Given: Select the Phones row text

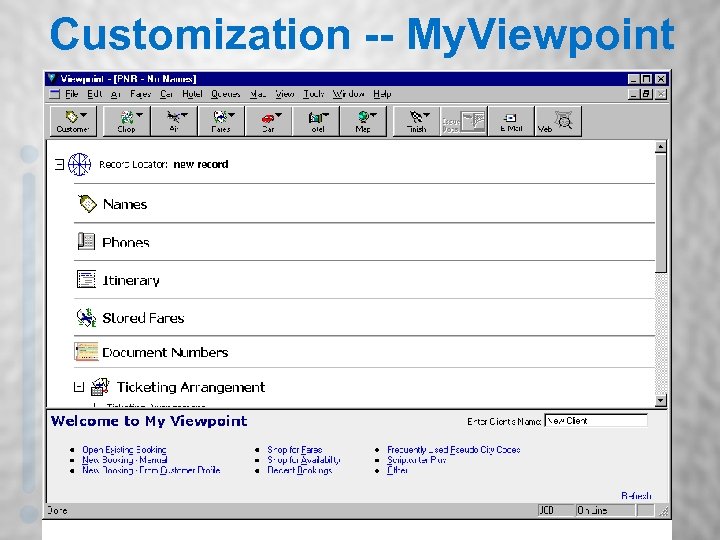Looking at the screenshot, I should (126, 242).
